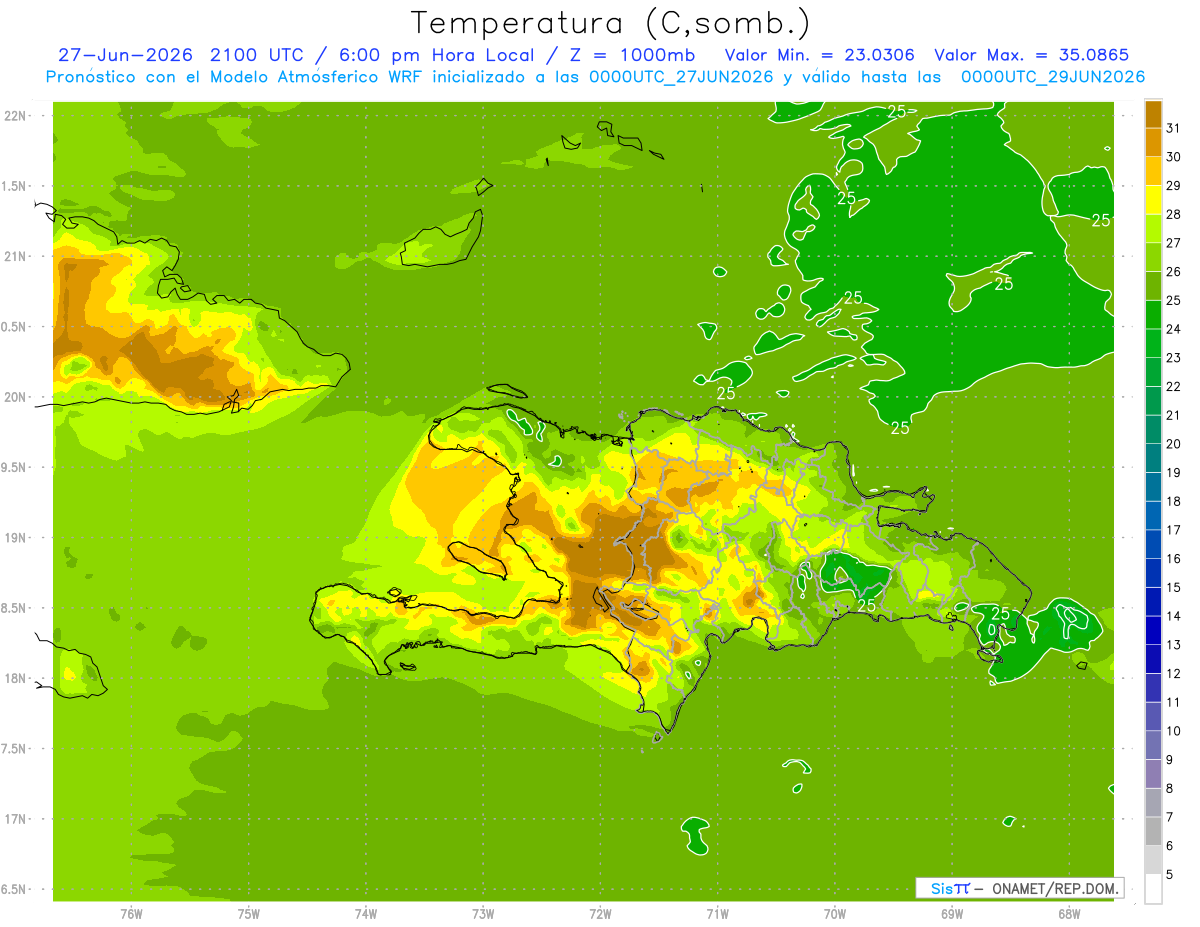The width and height of the screenshot is (1200, 927).
Task: Click yellow legend swatch between 28 and 29
Action: (1153, 200)
